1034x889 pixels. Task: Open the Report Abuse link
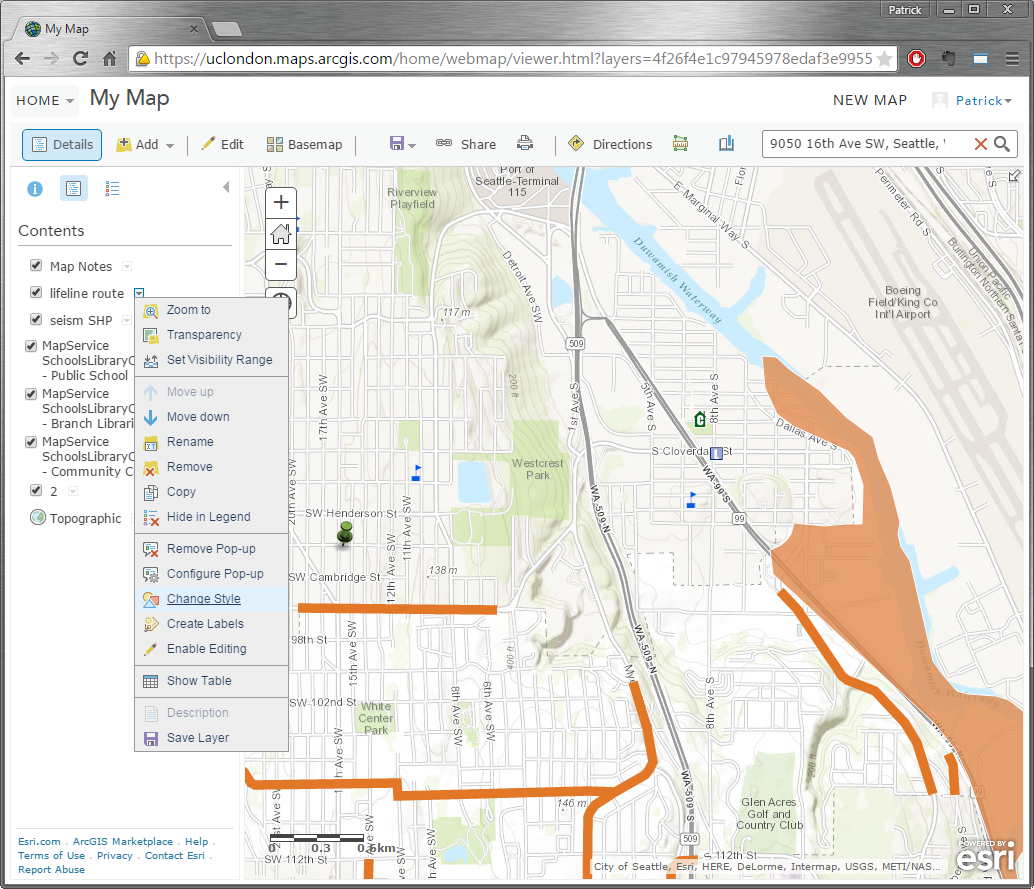51,870
